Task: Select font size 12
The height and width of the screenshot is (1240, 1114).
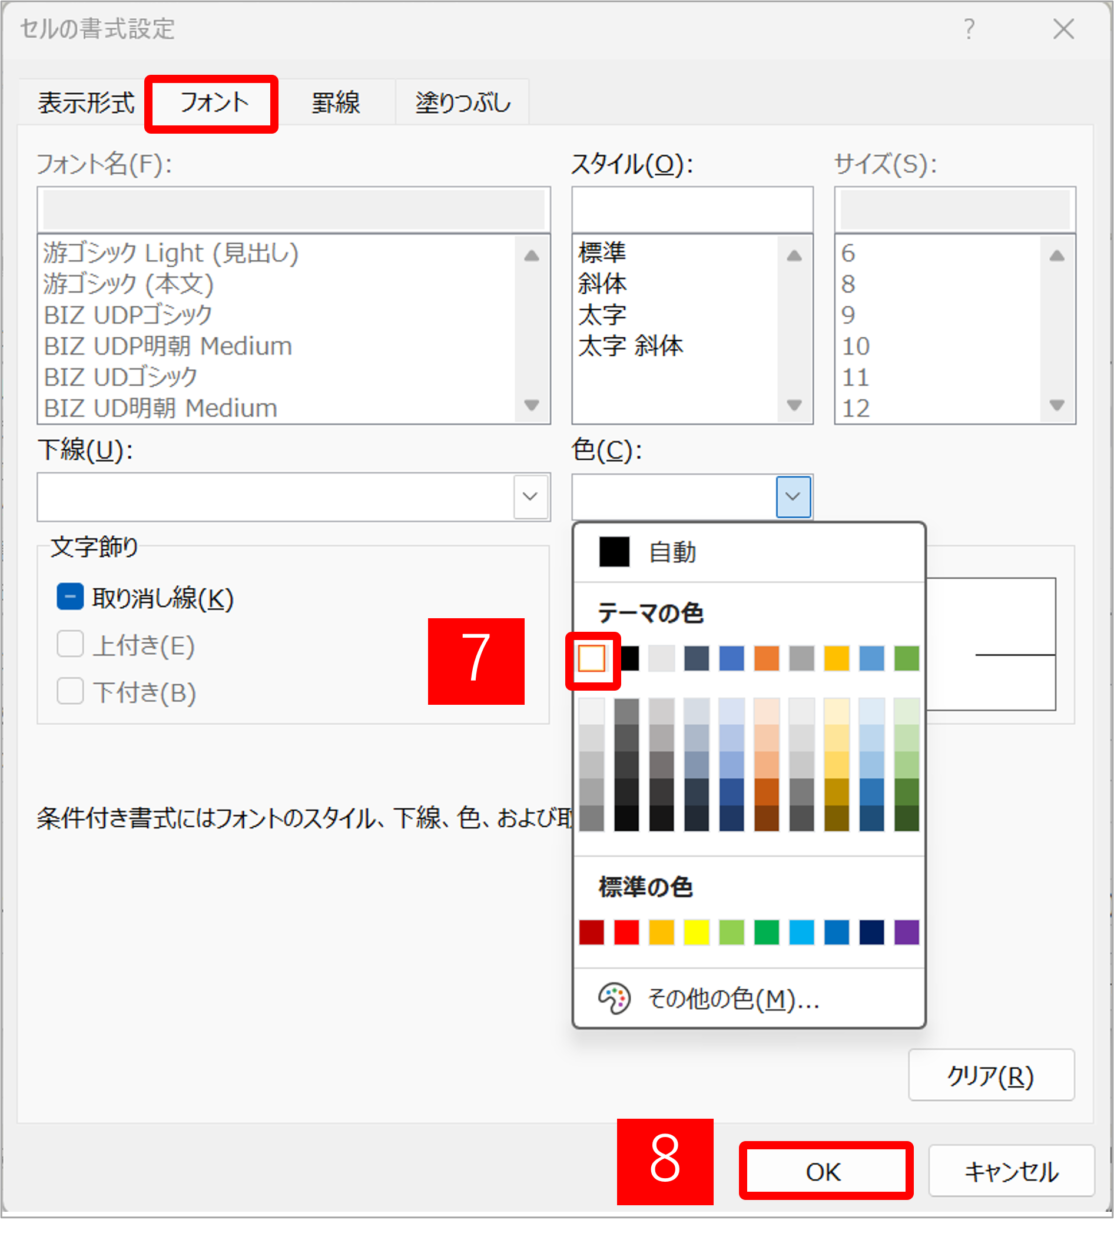Action: (x=856, y=408)
